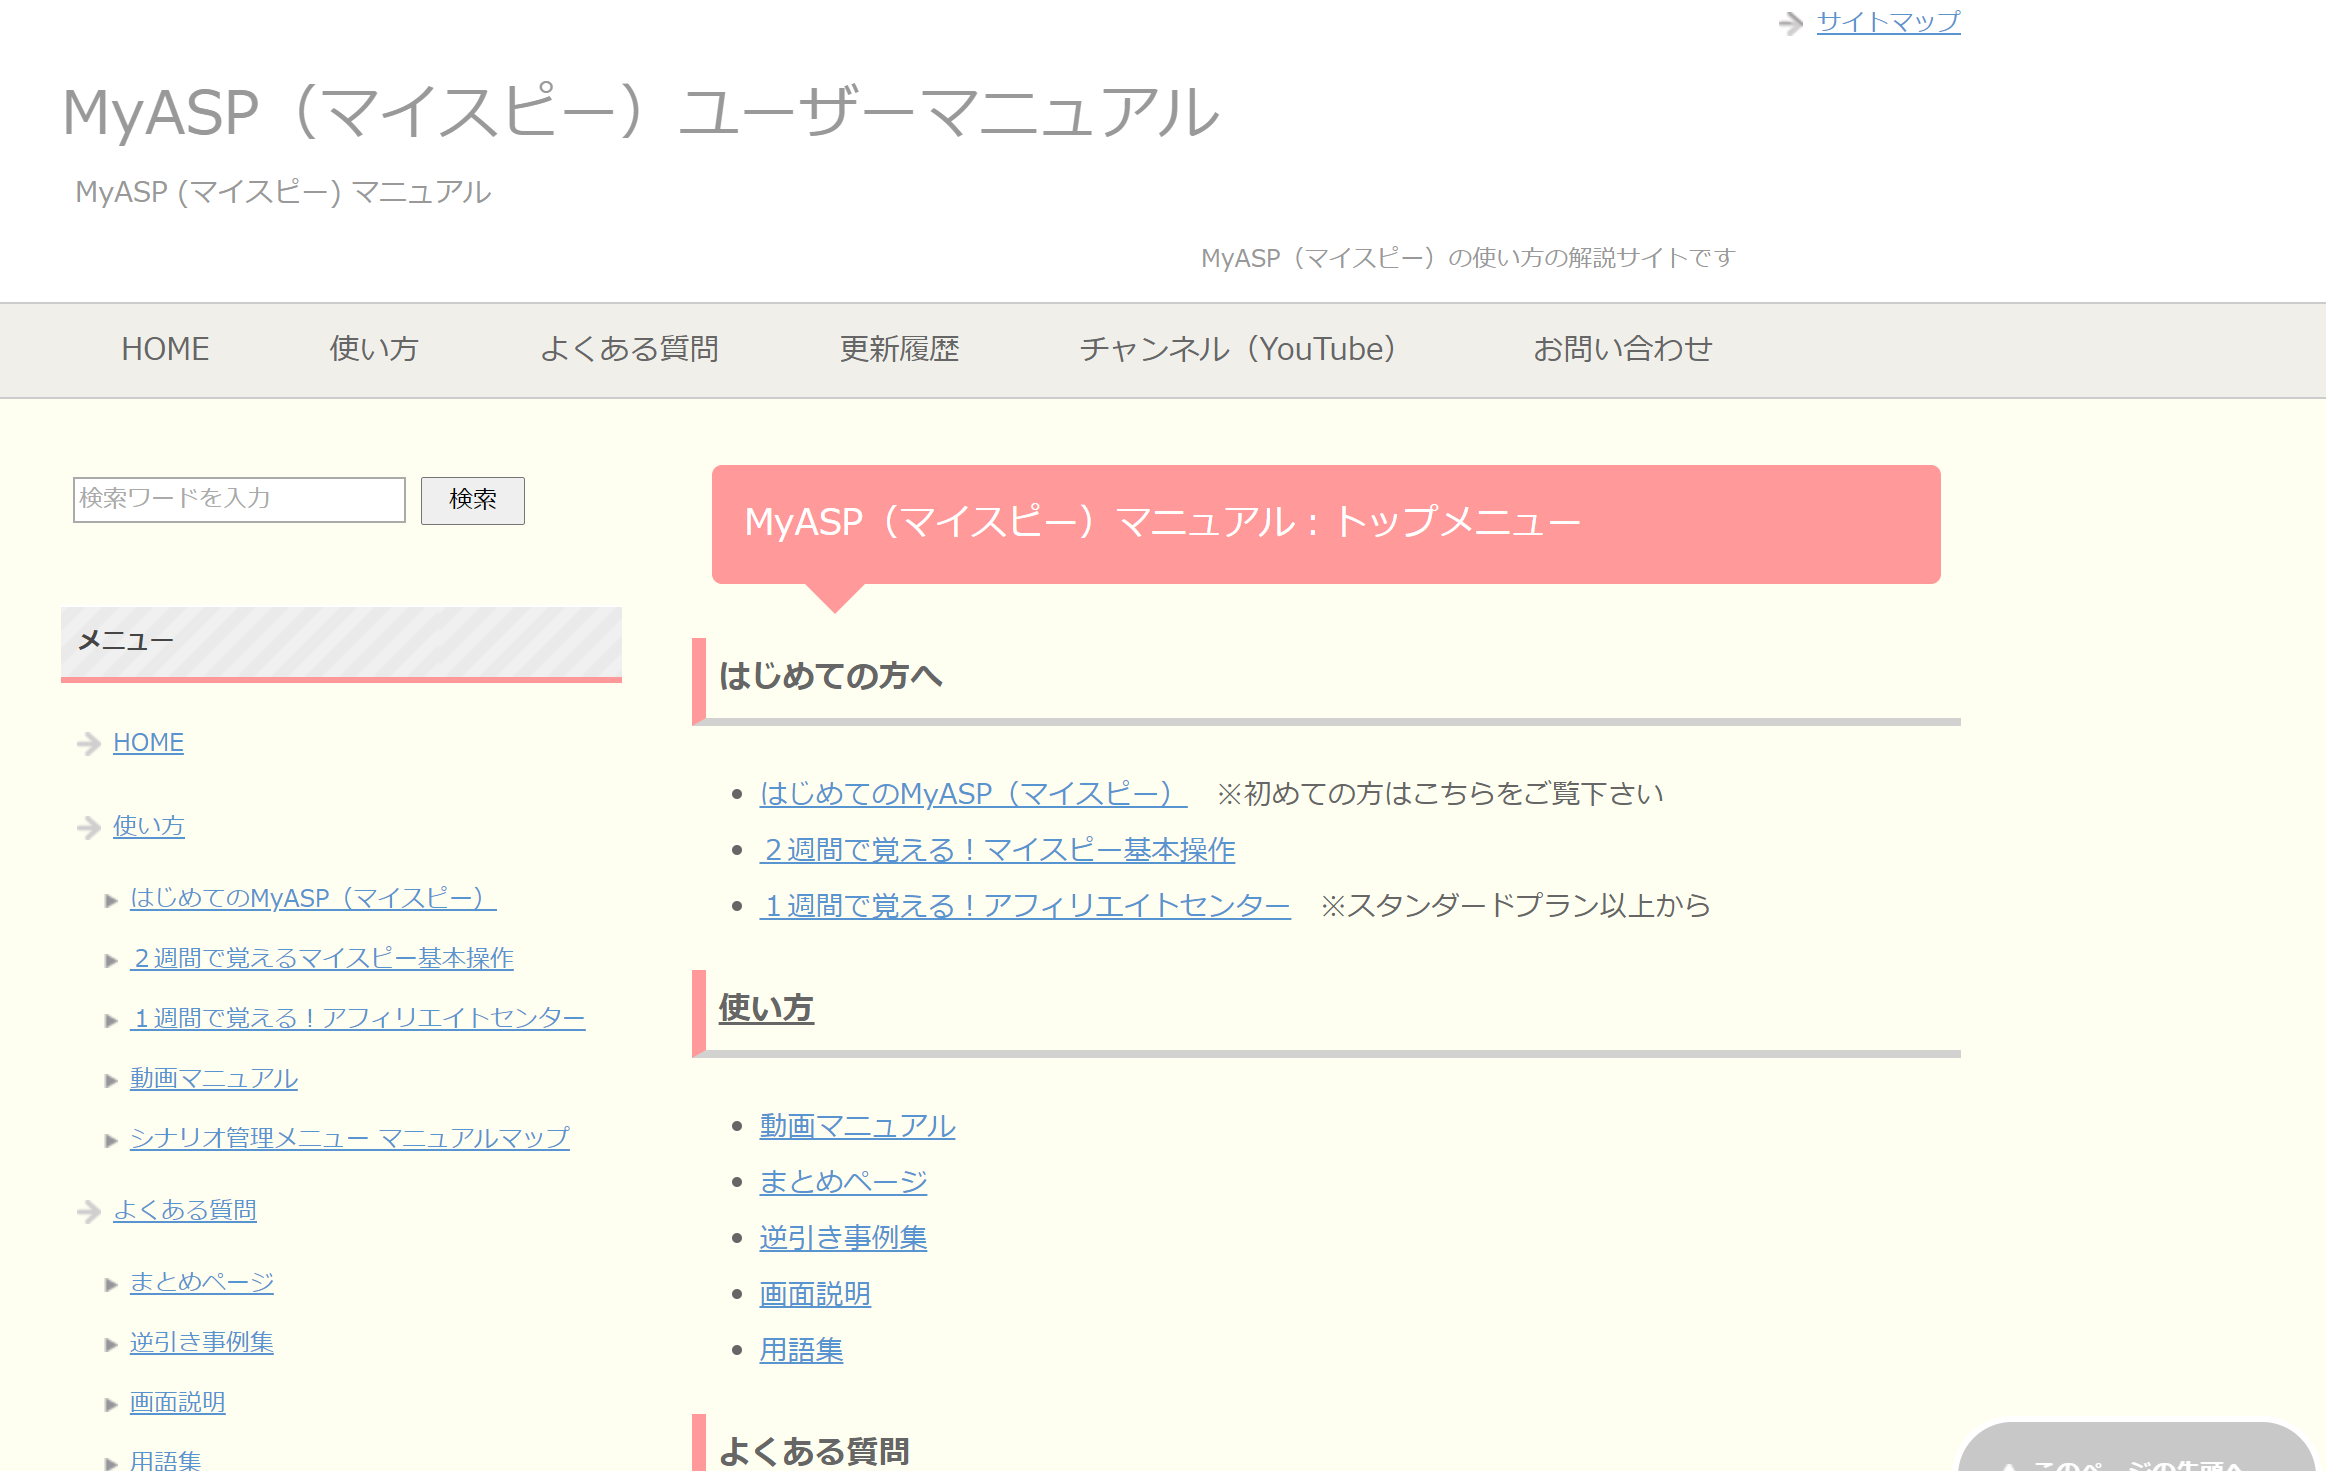
Task: Open シナリオ管理メニュー マニュアルマップ sidebar link
Action: (349, 1138)
